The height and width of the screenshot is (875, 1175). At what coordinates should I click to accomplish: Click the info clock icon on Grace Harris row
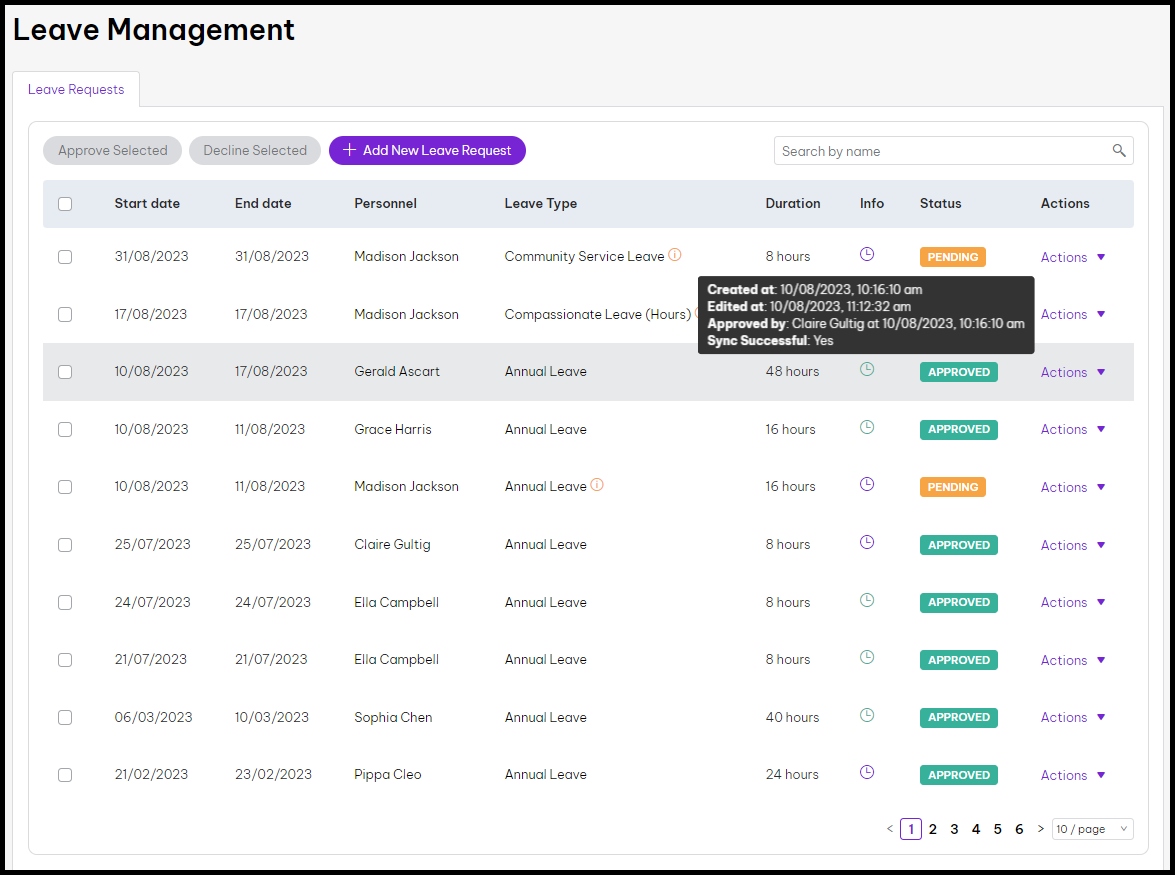867,428
